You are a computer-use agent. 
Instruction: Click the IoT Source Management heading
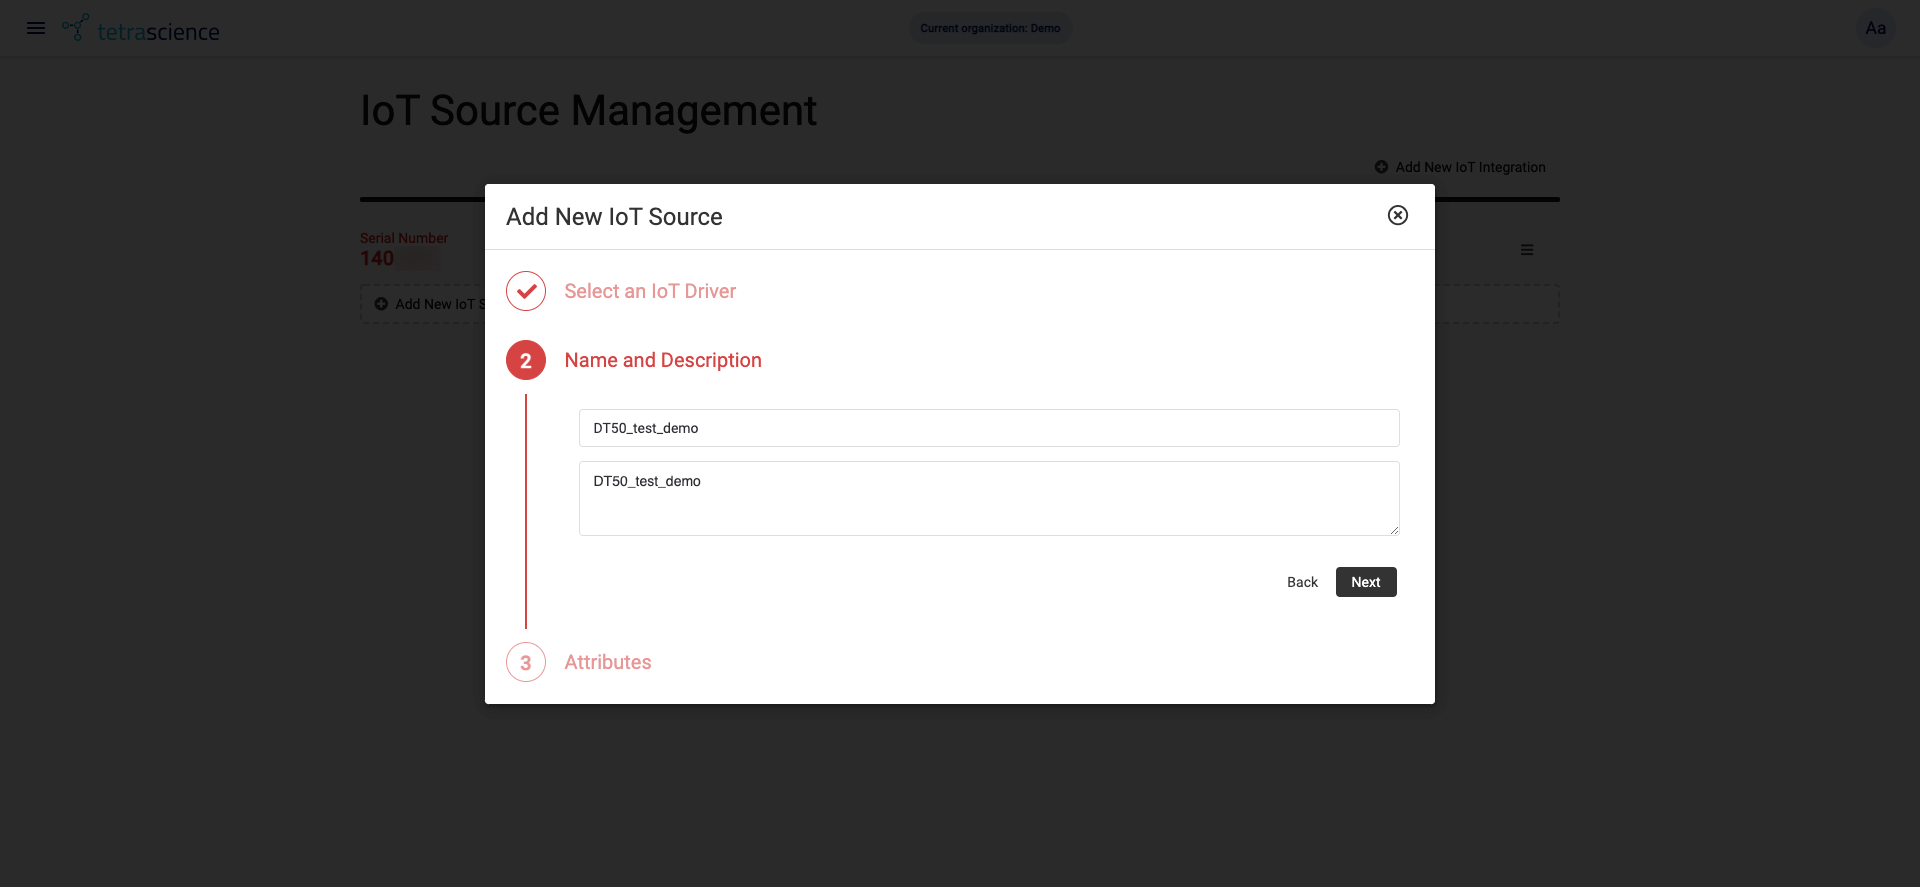coord(588,110)
